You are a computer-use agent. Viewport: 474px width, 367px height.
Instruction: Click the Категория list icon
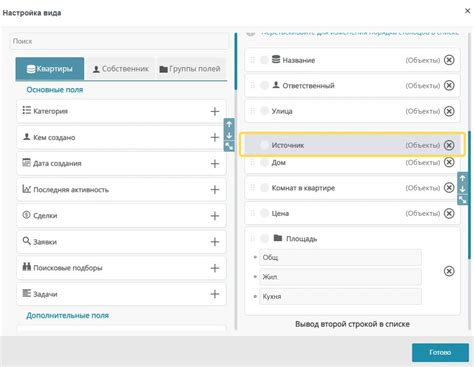[x=27, y=110]
